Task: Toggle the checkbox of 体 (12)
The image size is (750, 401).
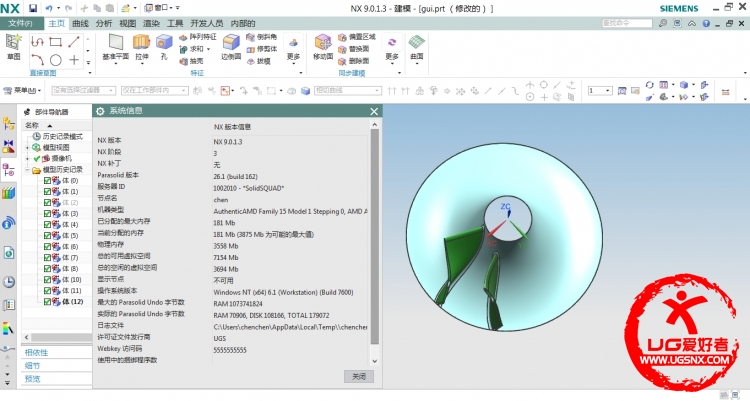Action: pos(47,301)
